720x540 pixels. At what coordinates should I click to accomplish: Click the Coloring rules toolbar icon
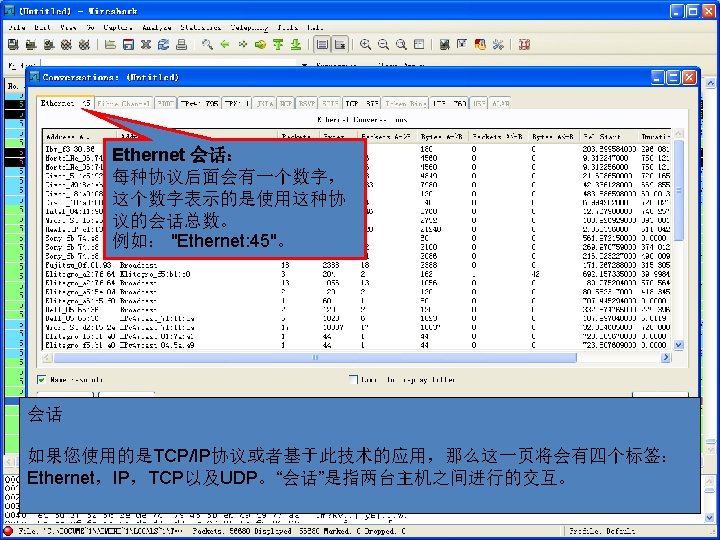tap(480, 45)
